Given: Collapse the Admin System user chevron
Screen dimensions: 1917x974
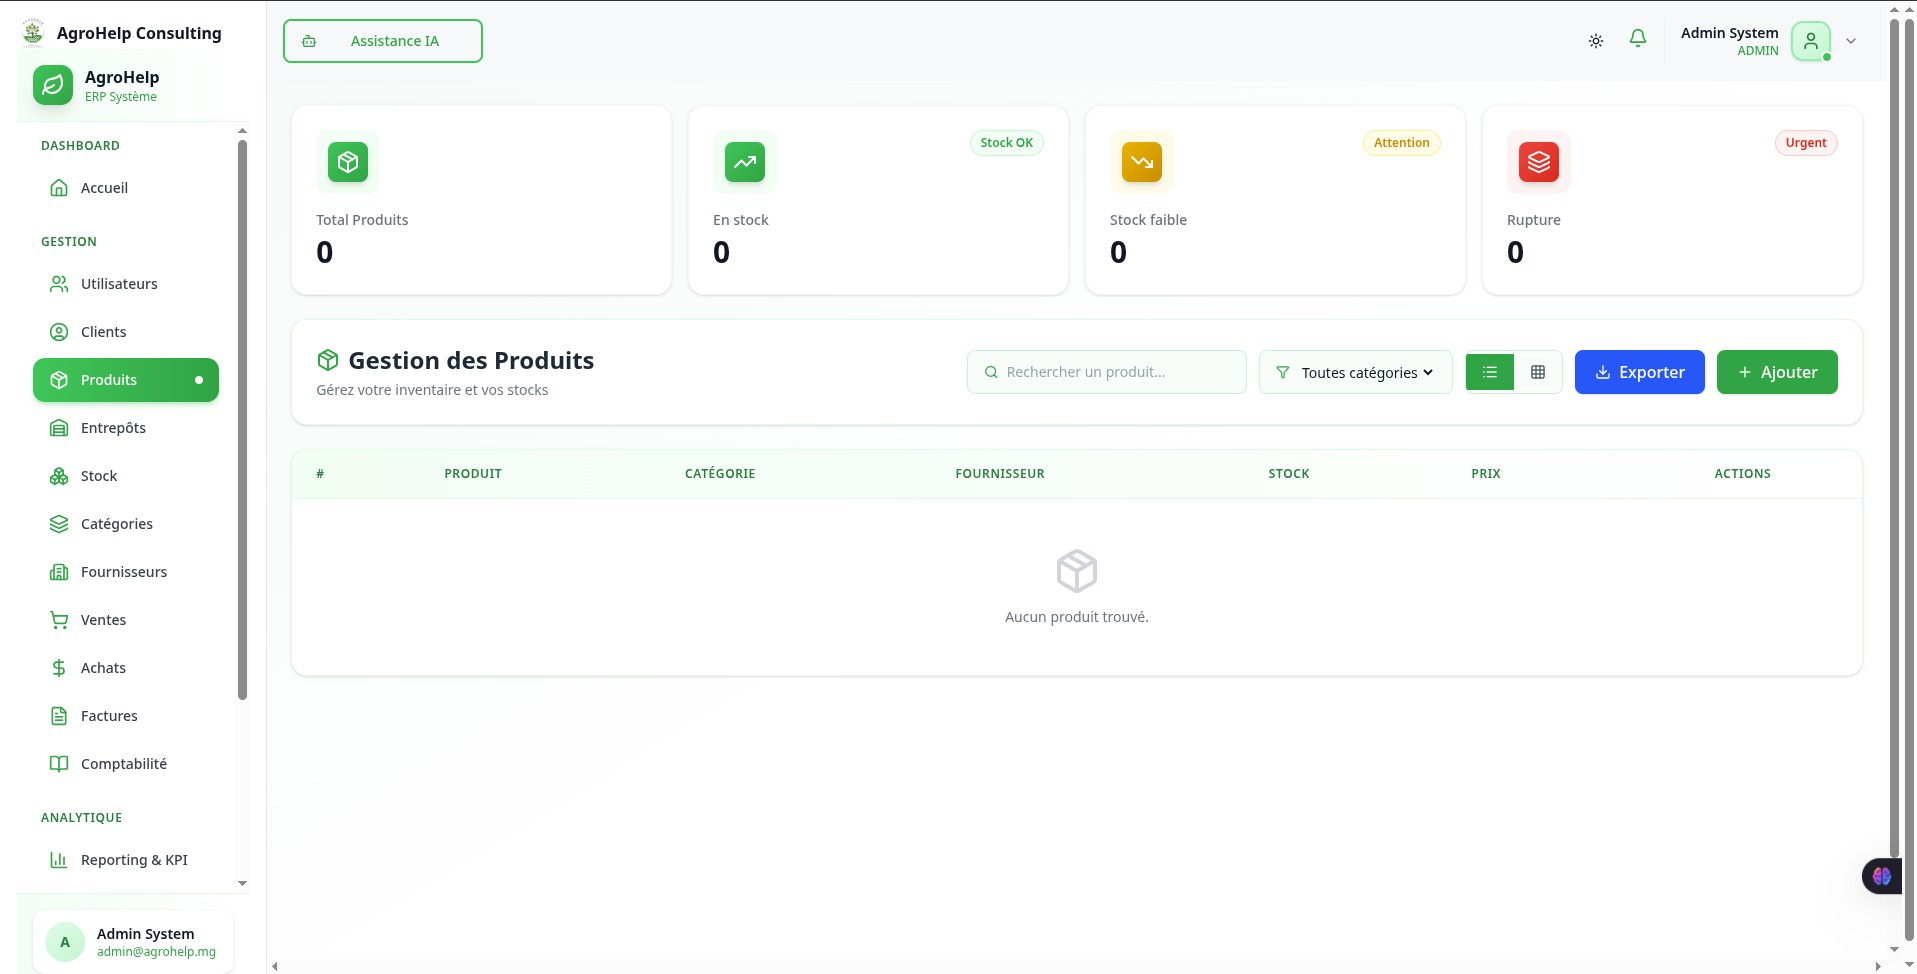Looking at the screenshot, I should click(x=1851, y=41).
